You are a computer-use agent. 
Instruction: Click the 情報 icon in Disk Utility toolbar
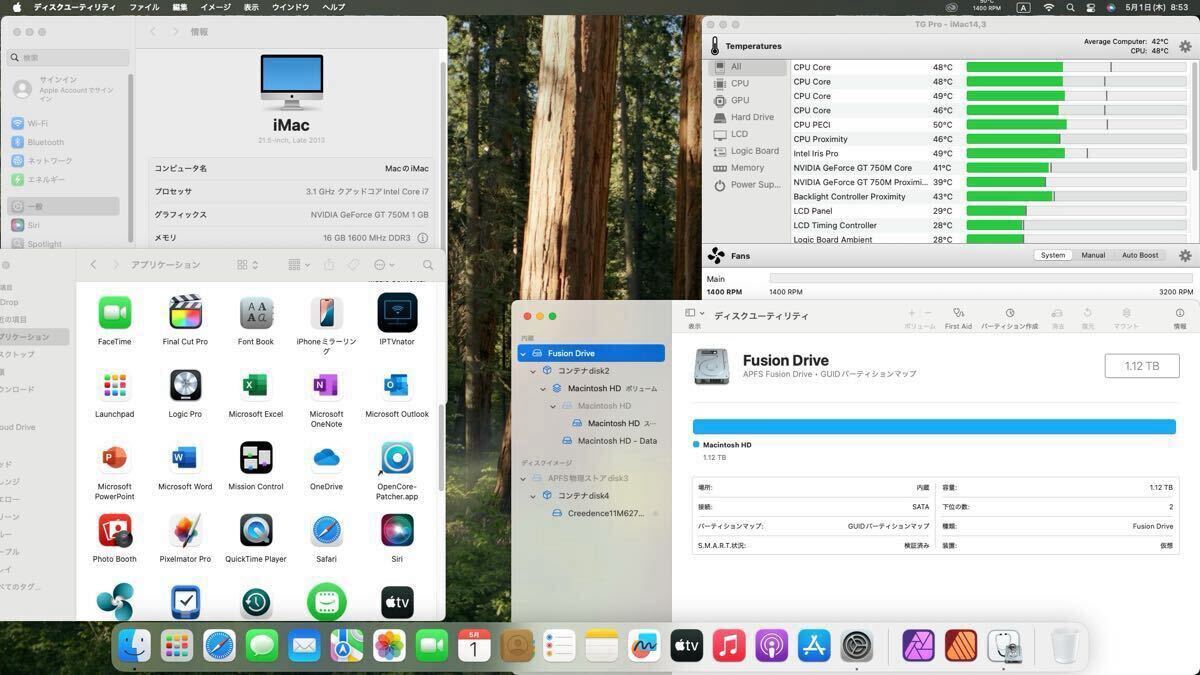[1180, 317]
